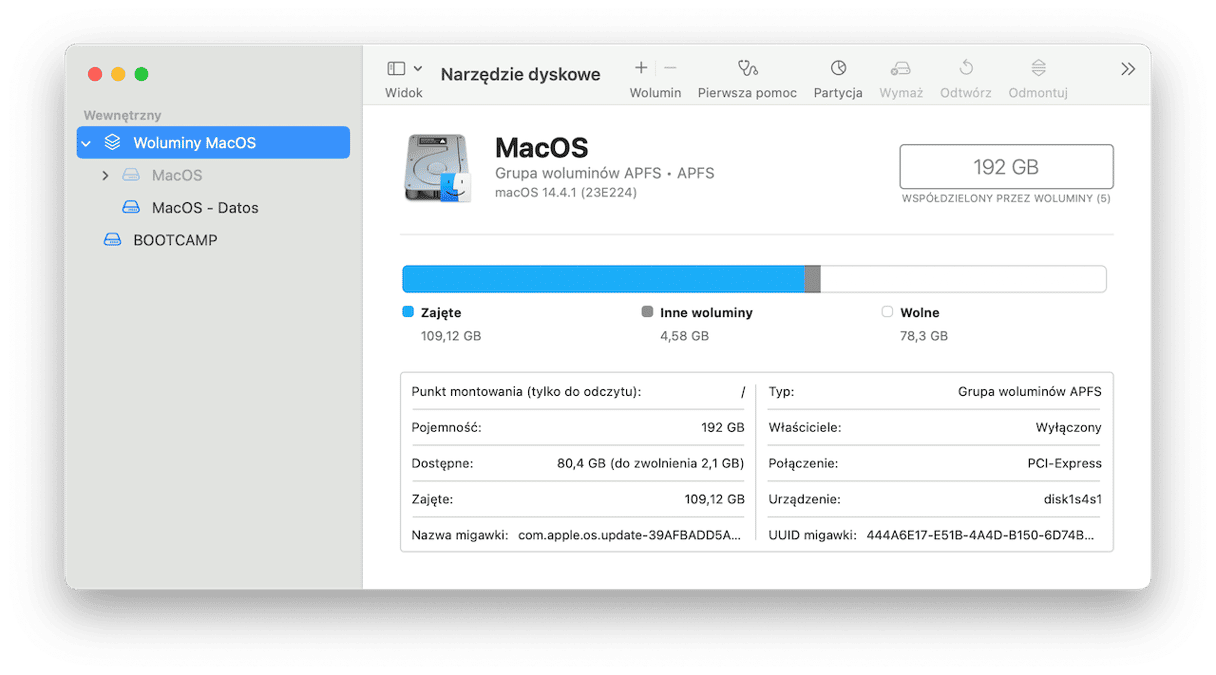
Task: Click the Woluminy MacOS stack icon
Action: [113, 142]
